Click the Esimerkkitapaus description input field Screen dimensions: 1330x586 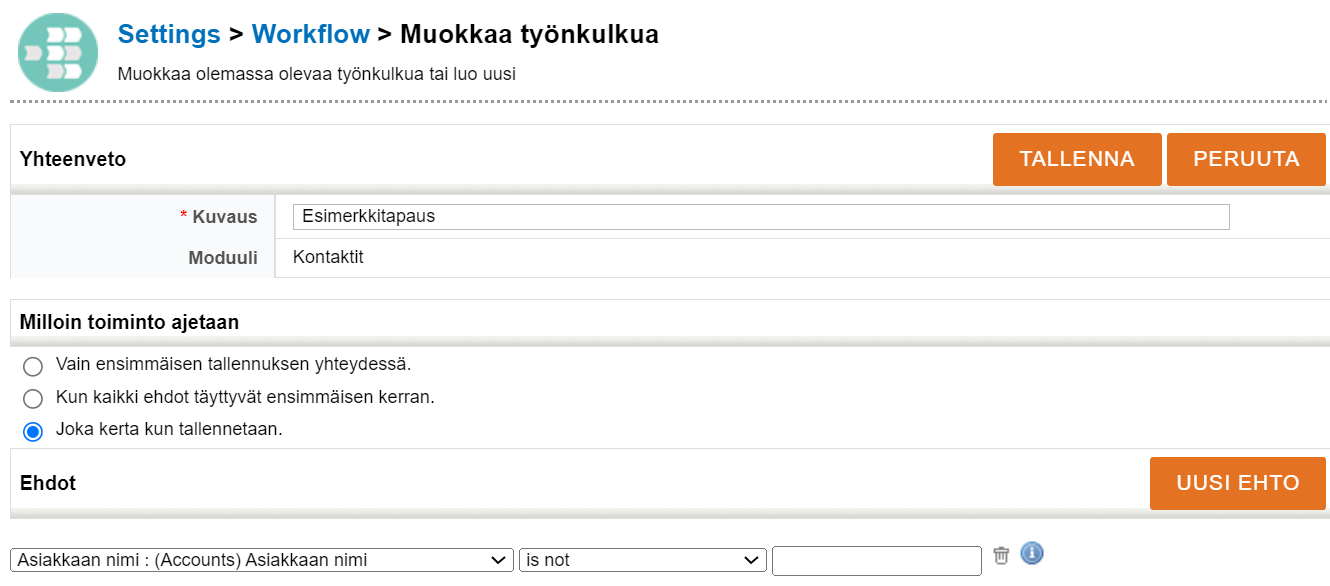760,217
